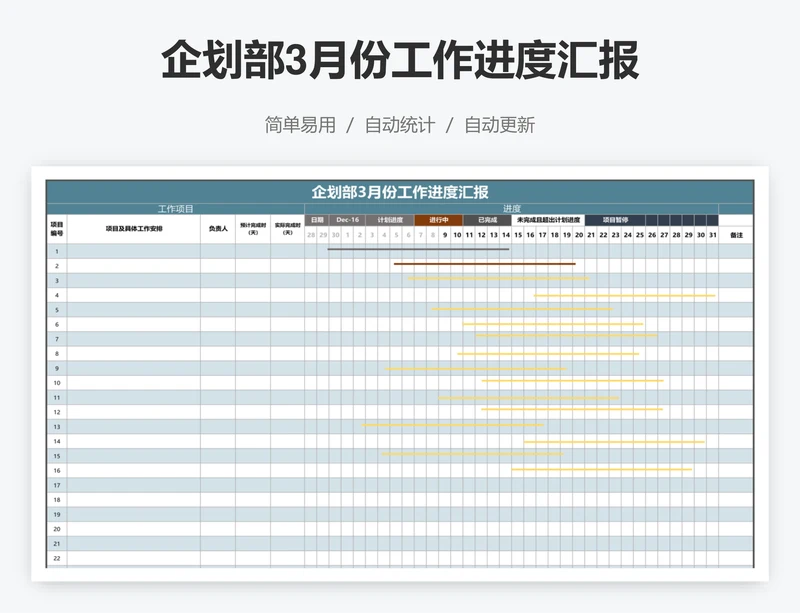Click the 备注 cell in row 3
Screen dimensions: 800x613
pos(736,280)
